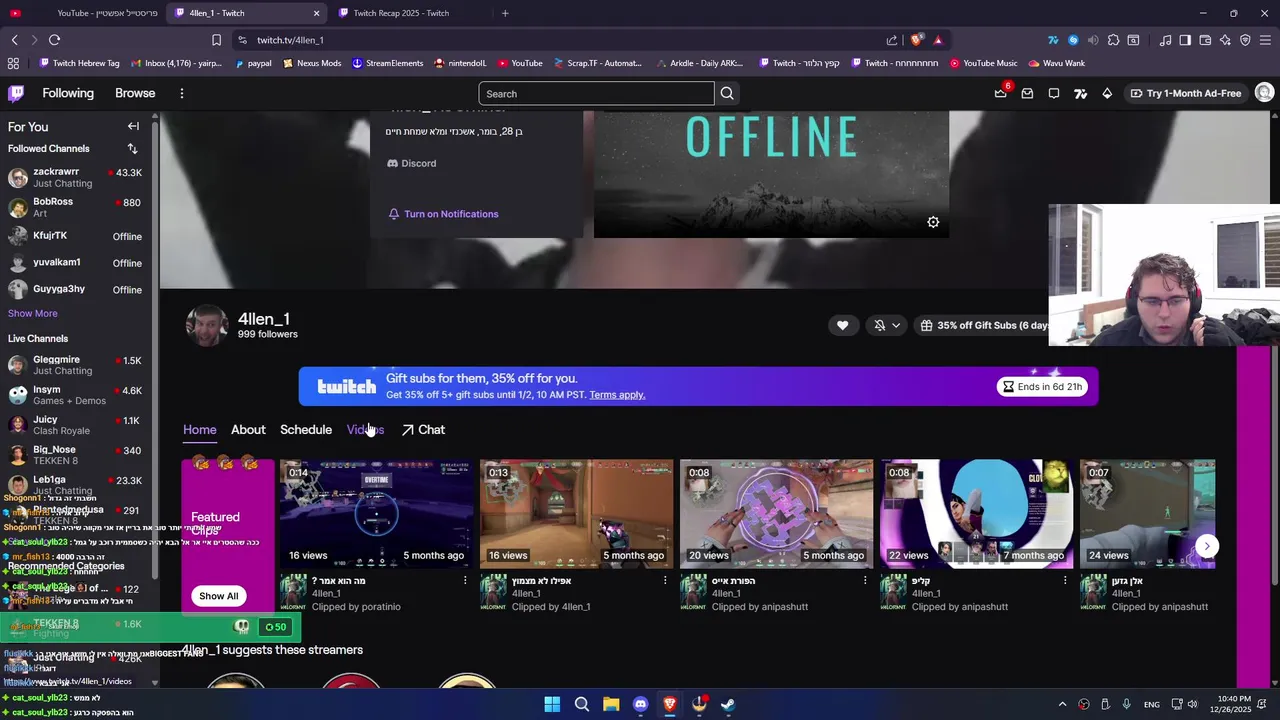Open the taskbar volume control
Viewport: 1280px width, 720px height.
[x=1192, y=704]
